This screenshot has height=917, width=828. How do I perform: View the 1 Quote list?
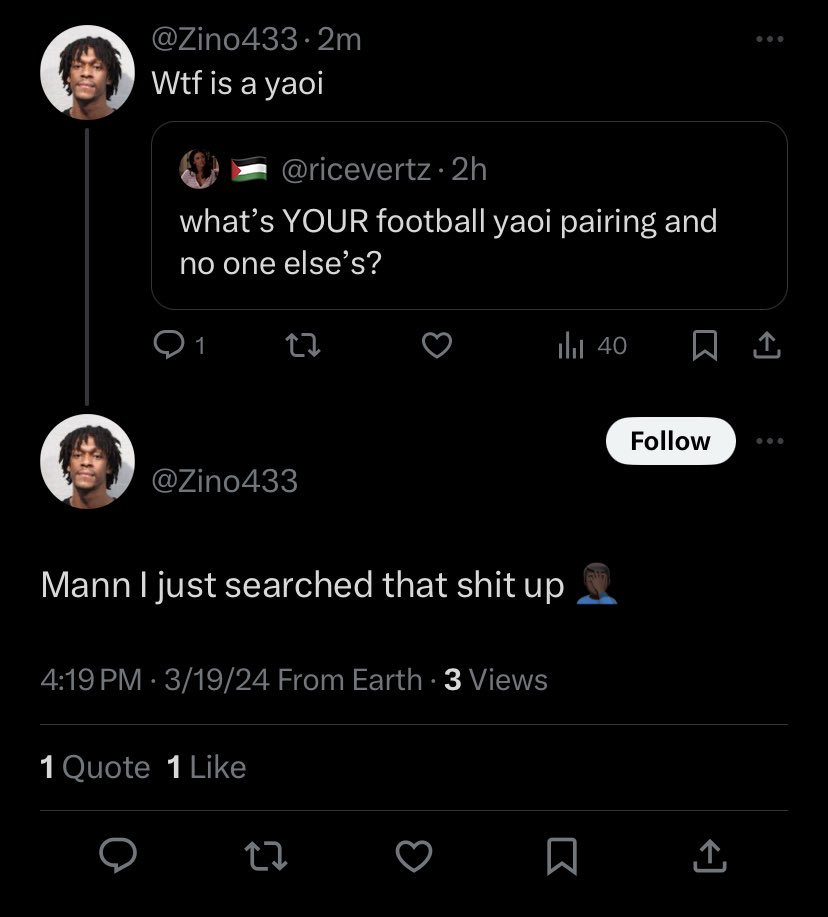(95, 767)
